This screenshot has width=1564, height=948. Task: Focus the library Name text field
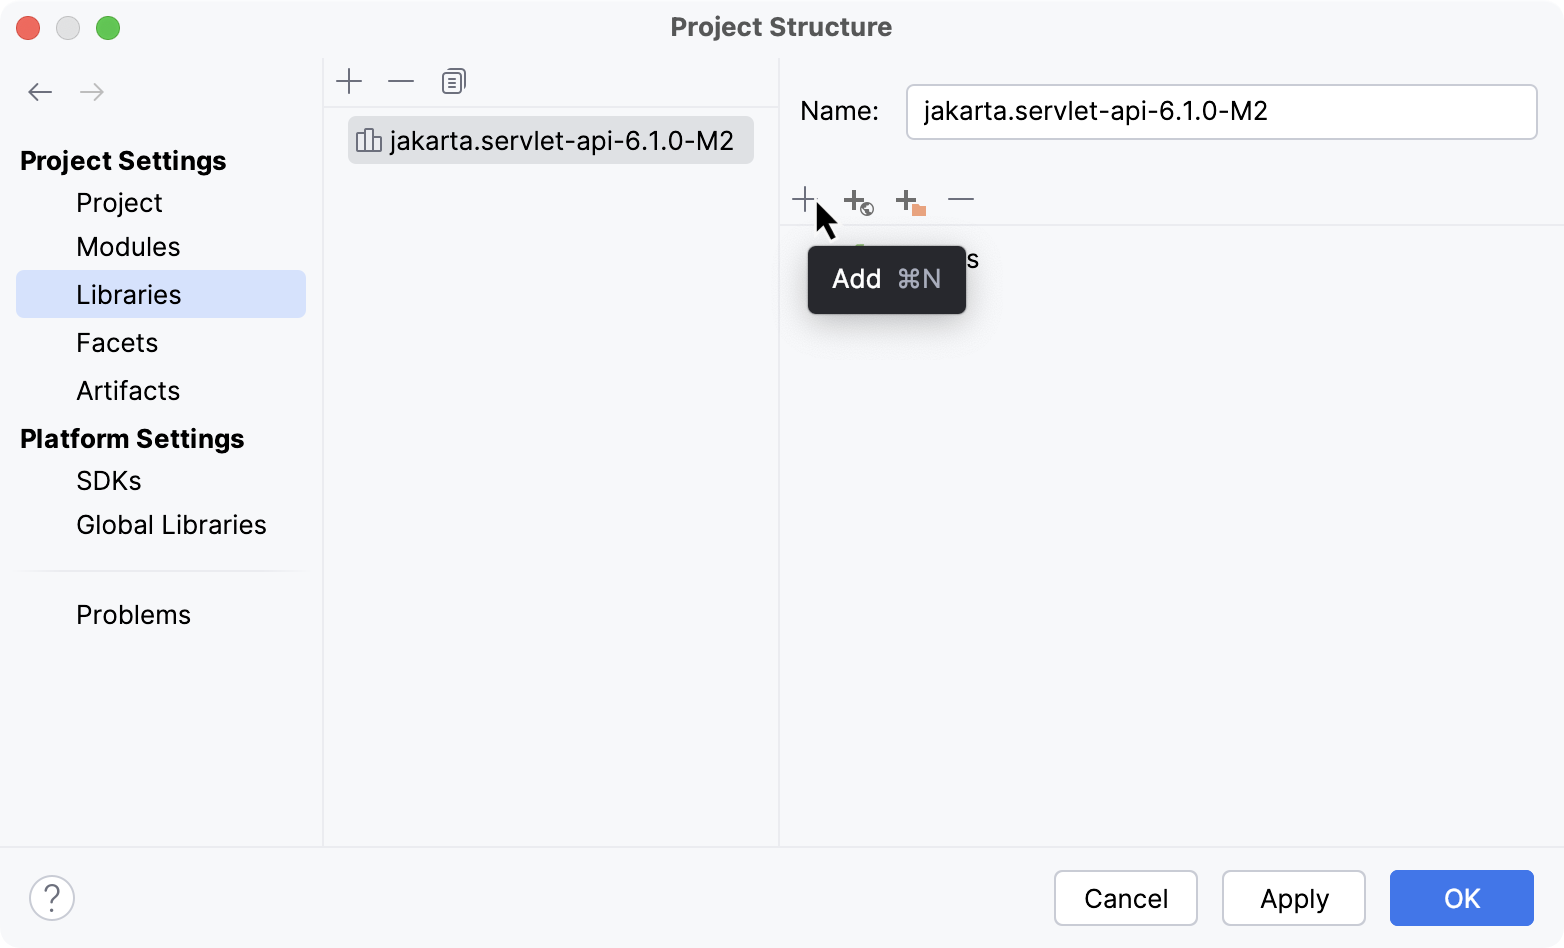click(1221, 112)
